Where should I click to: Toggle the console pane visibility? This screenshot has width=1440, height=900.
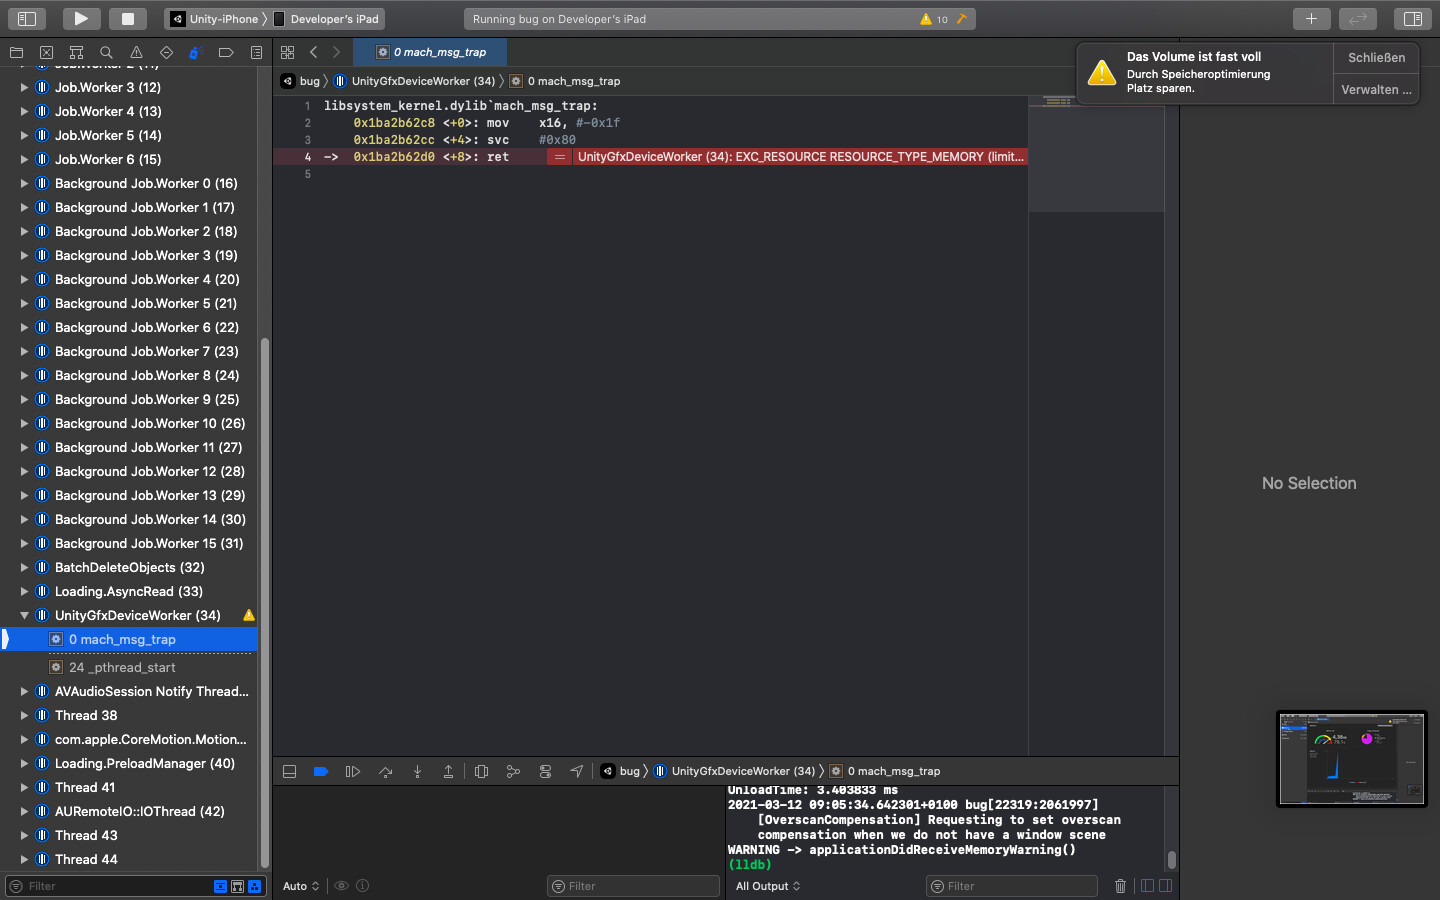[1165, 886]
